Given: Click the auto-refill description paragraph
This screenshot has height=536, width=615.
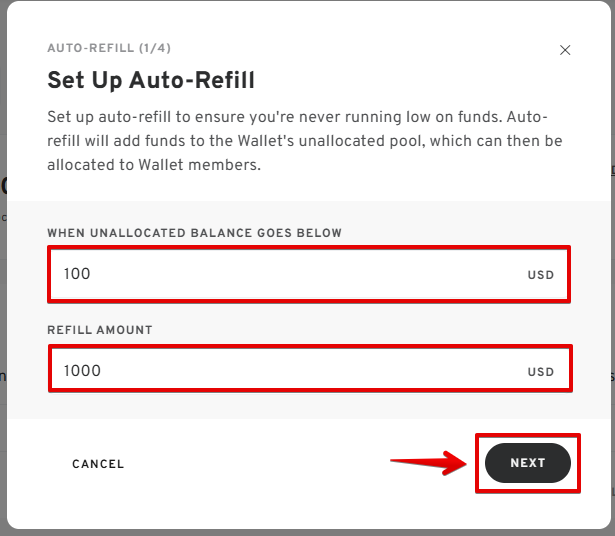Looking at the screenshot, I should click(305, 141).
